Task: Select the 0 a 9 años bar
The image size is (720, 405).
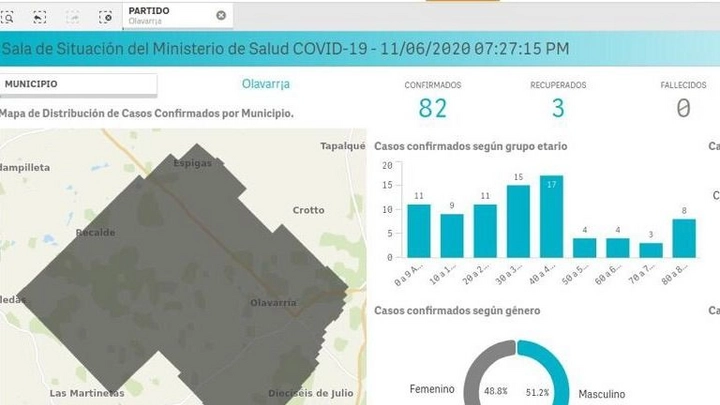Action: (419, 231)
